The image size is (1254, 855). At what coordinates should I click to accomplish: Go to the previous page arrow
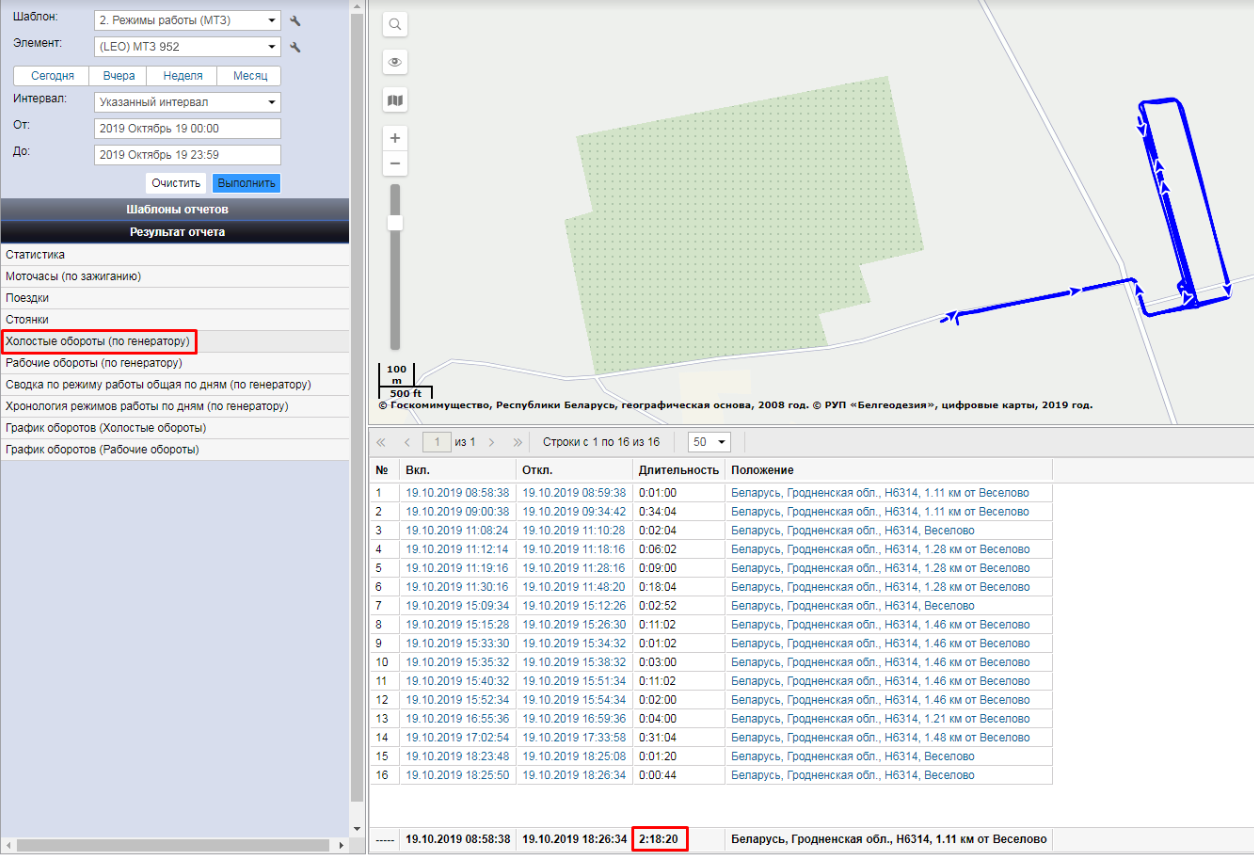tap(407, 441)
